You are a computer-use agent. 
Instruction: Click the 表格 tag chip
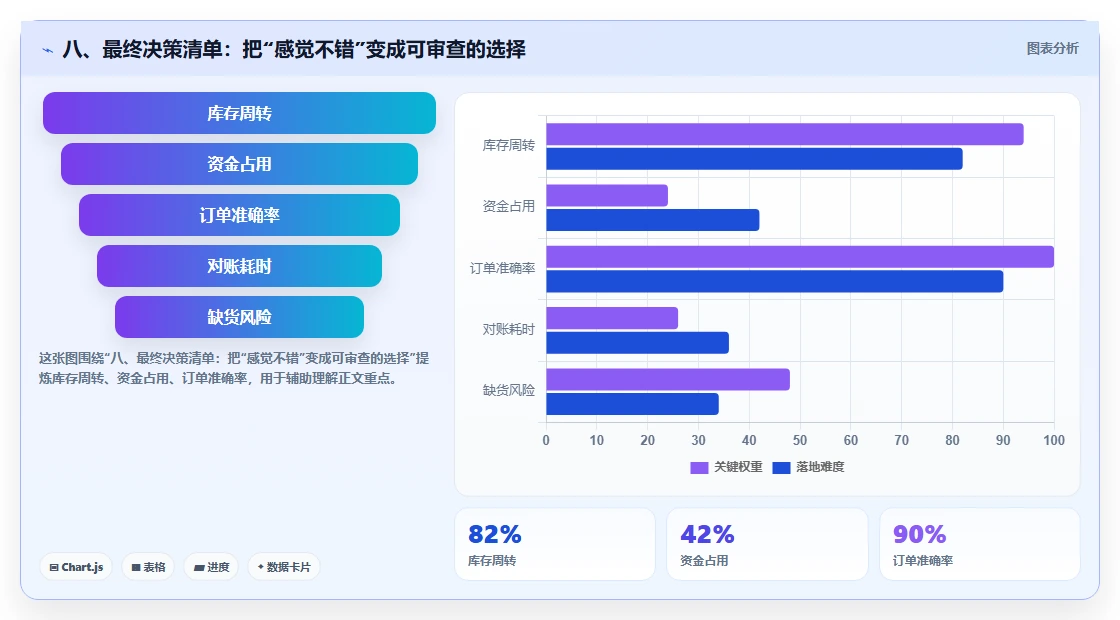coord(148,567)
